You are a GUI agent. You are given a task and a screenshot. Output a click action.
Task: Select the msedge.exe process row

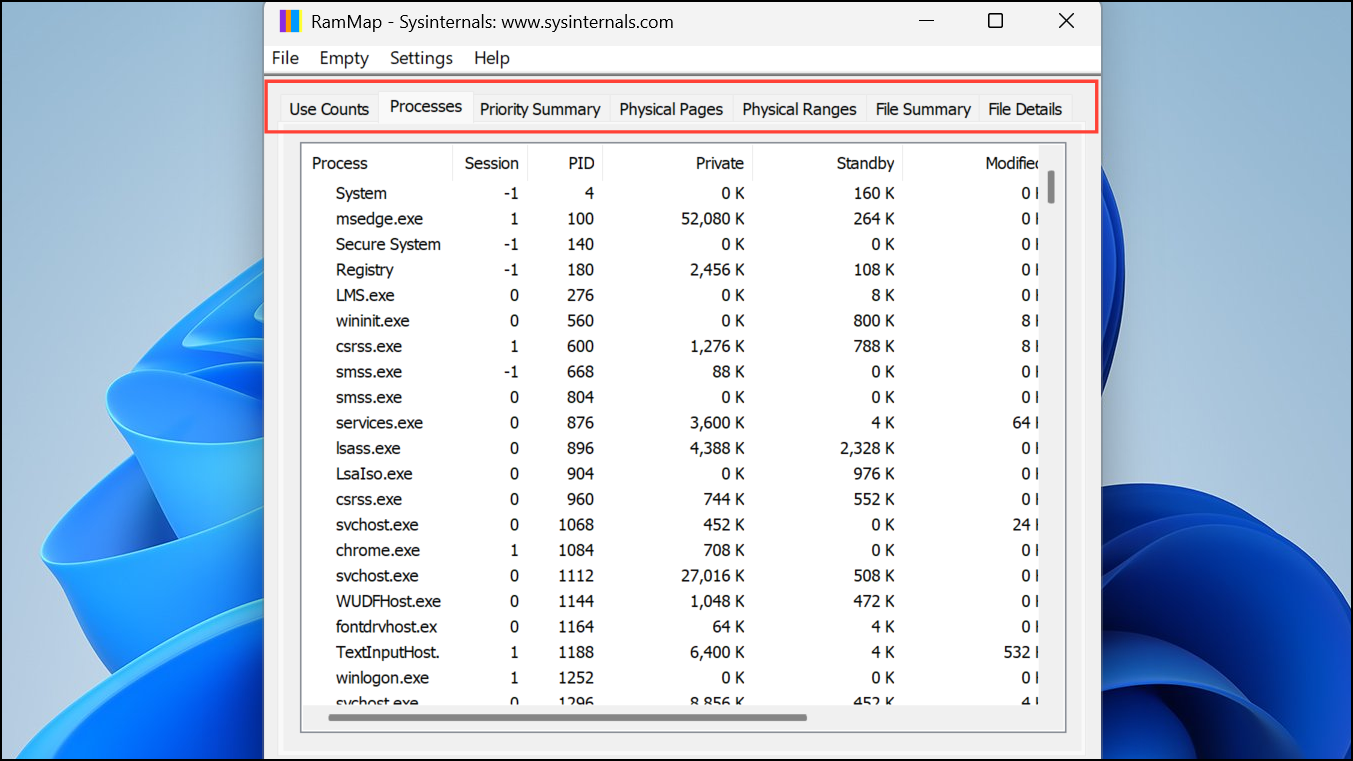pos(379,219)
